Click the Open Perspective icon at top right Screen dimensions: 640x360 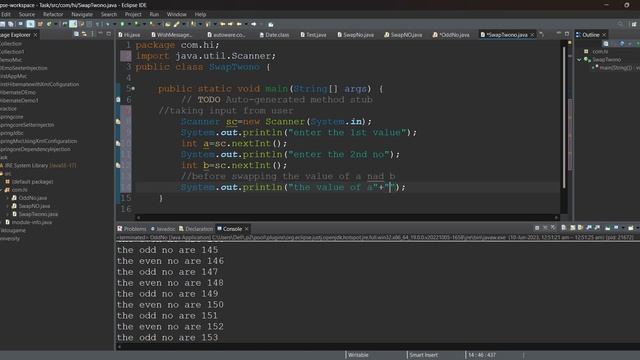pos(634,24)
